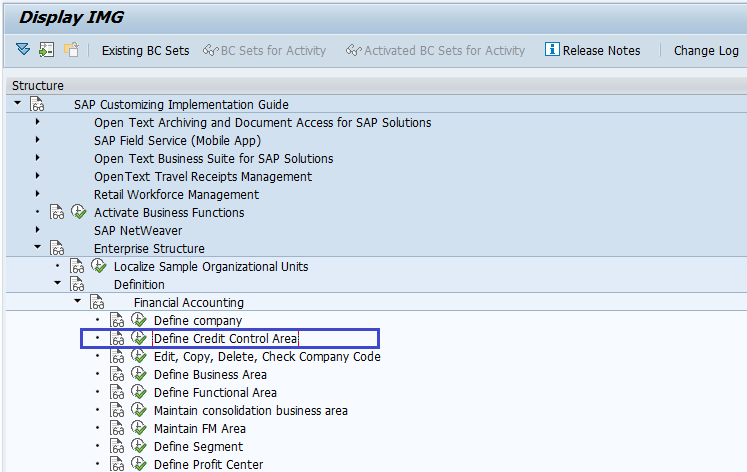Screen dimensions: 747x472
Task: Select Maintain consolidation business area entry
Action: 251,411
